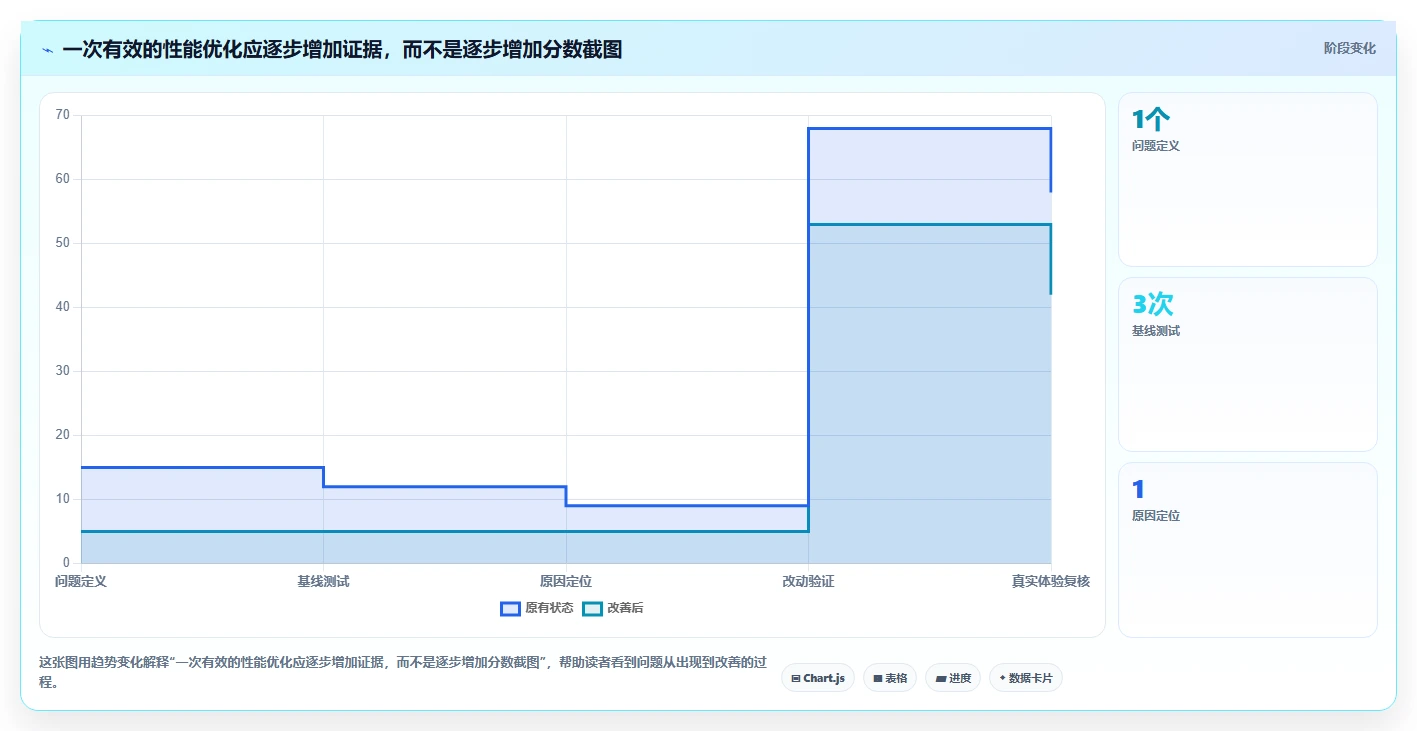Toggle the 原有状态 legend entry
The image size is (1417, 731).
pyautogui.click(x=537, y=608)
